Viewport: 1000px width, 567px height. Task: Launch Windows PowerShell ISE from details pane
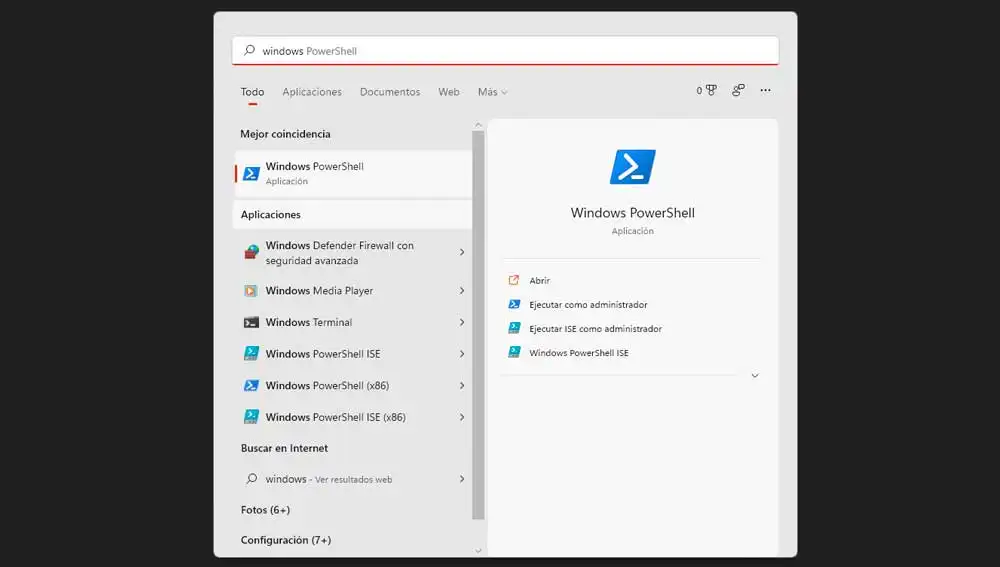pos(579,353)
